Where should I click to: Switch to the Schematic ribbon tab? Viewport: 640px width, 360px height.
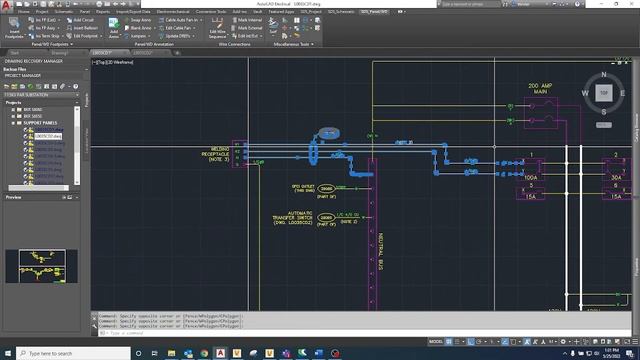tap(64, 12)
